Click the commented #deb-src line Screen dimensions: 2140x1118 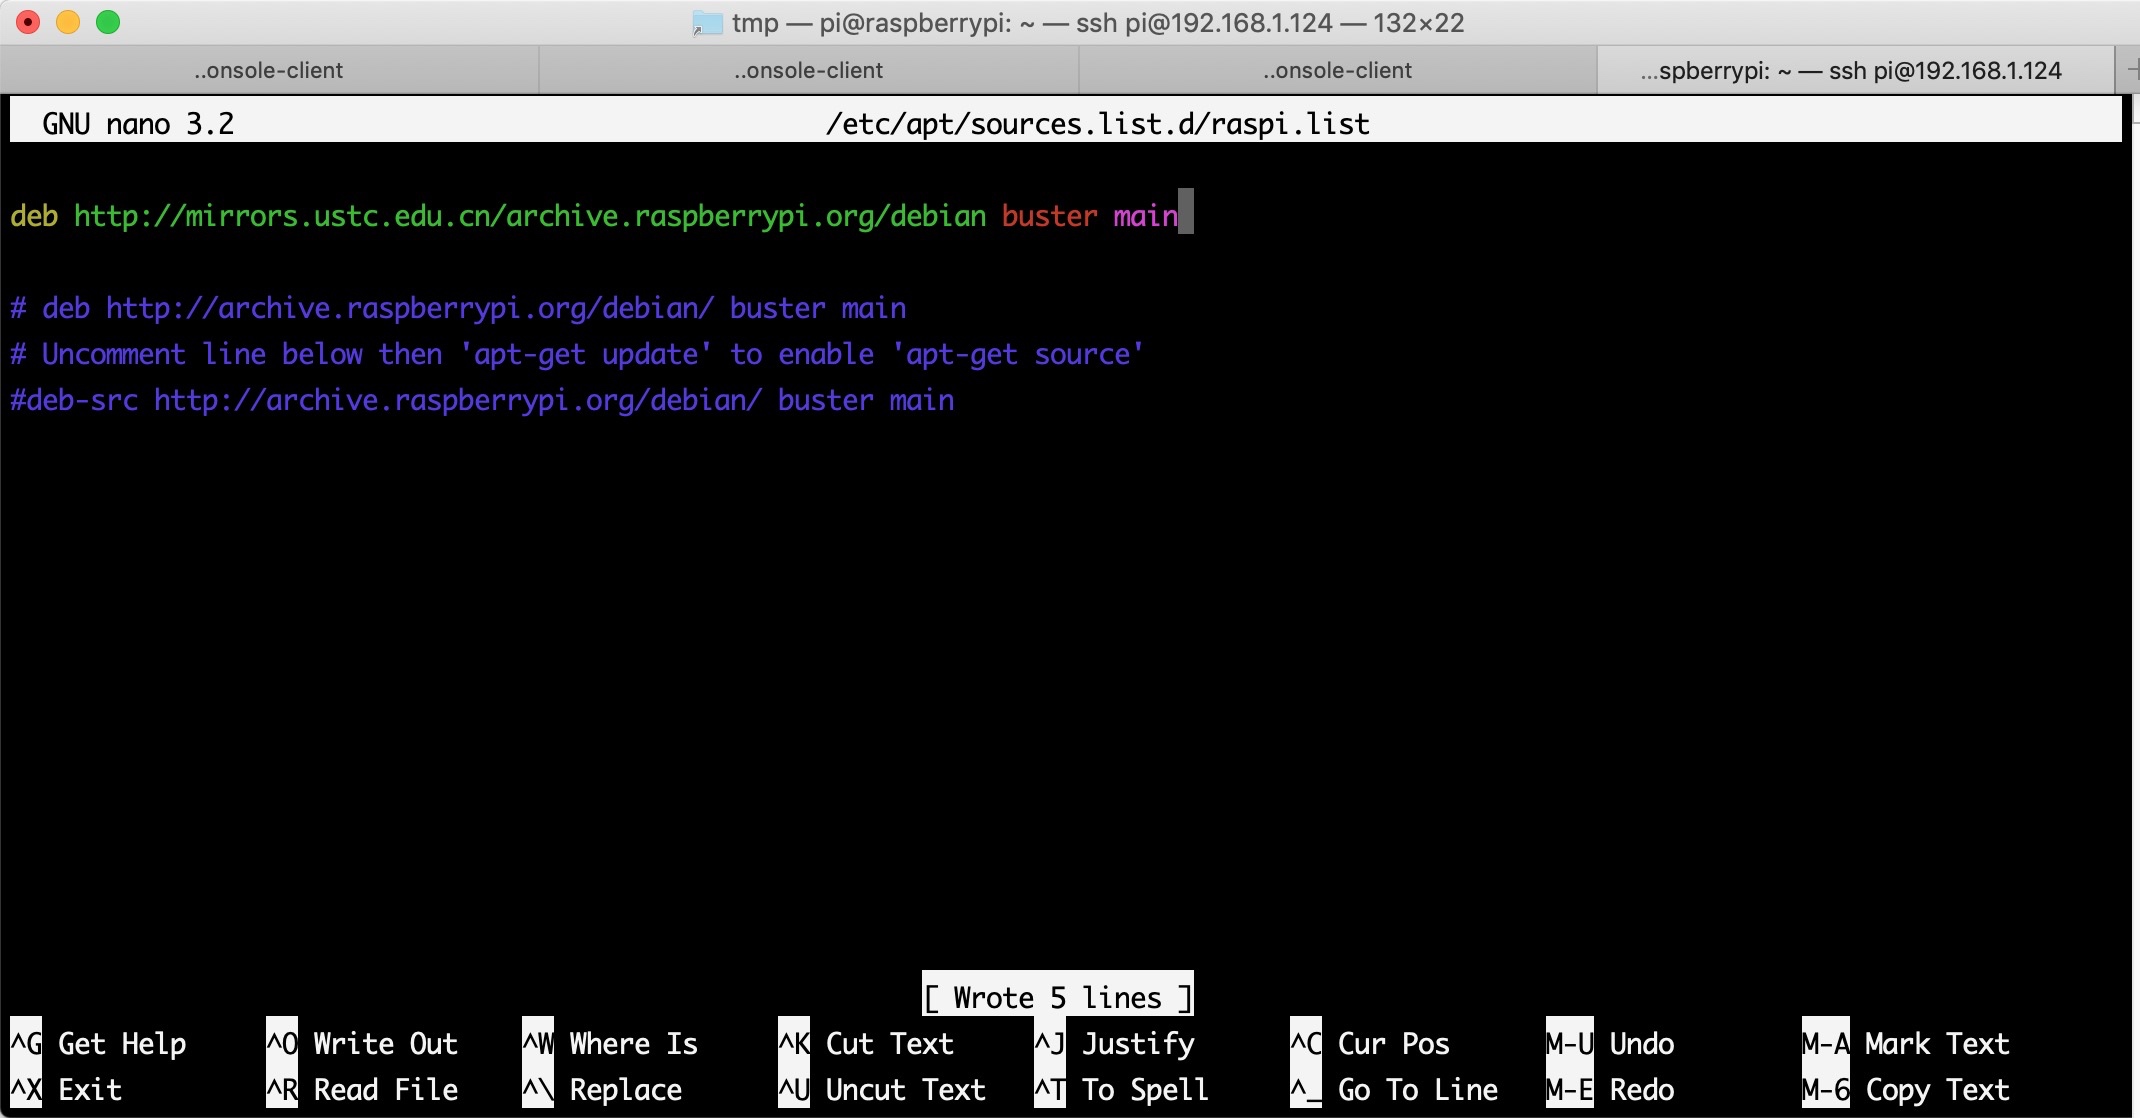[482, 400]
